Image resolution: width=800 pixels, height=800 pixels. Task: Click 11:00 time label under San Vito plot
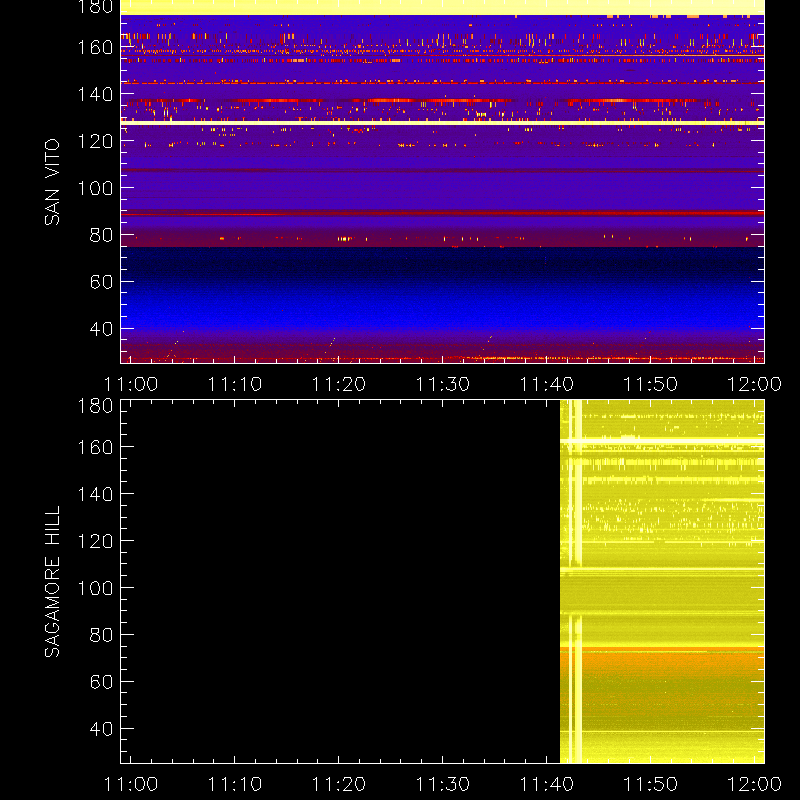(131, 384)
